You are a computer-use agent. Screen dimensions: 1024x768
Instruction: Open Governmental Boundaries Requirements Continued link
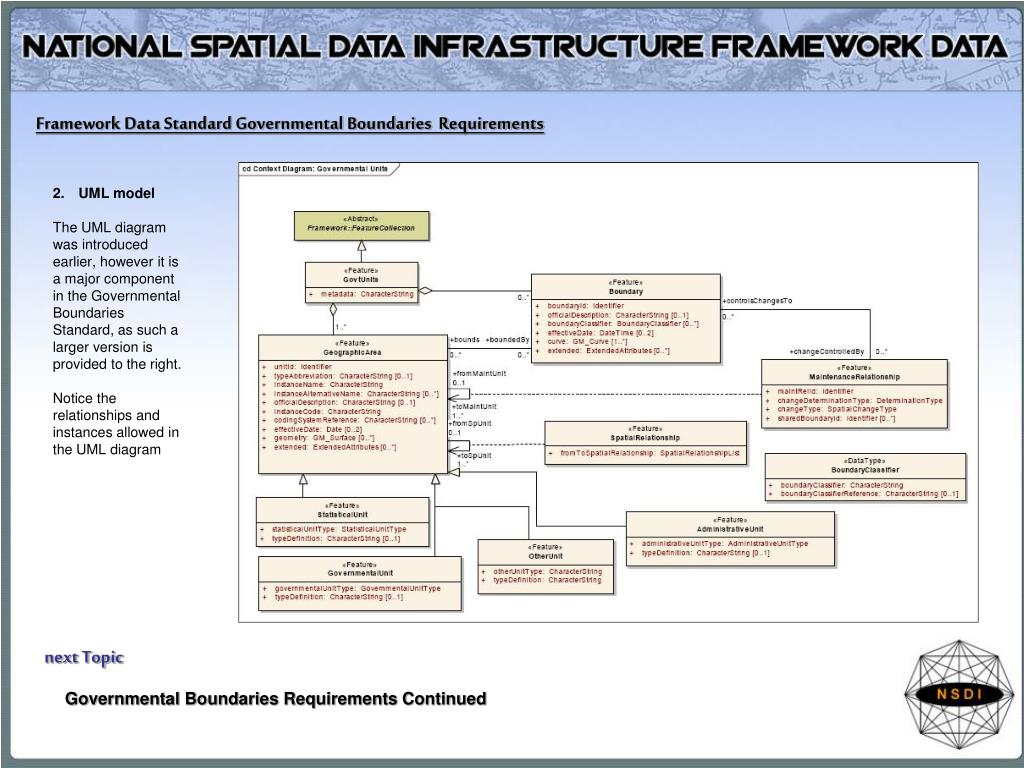click(276, 699)
